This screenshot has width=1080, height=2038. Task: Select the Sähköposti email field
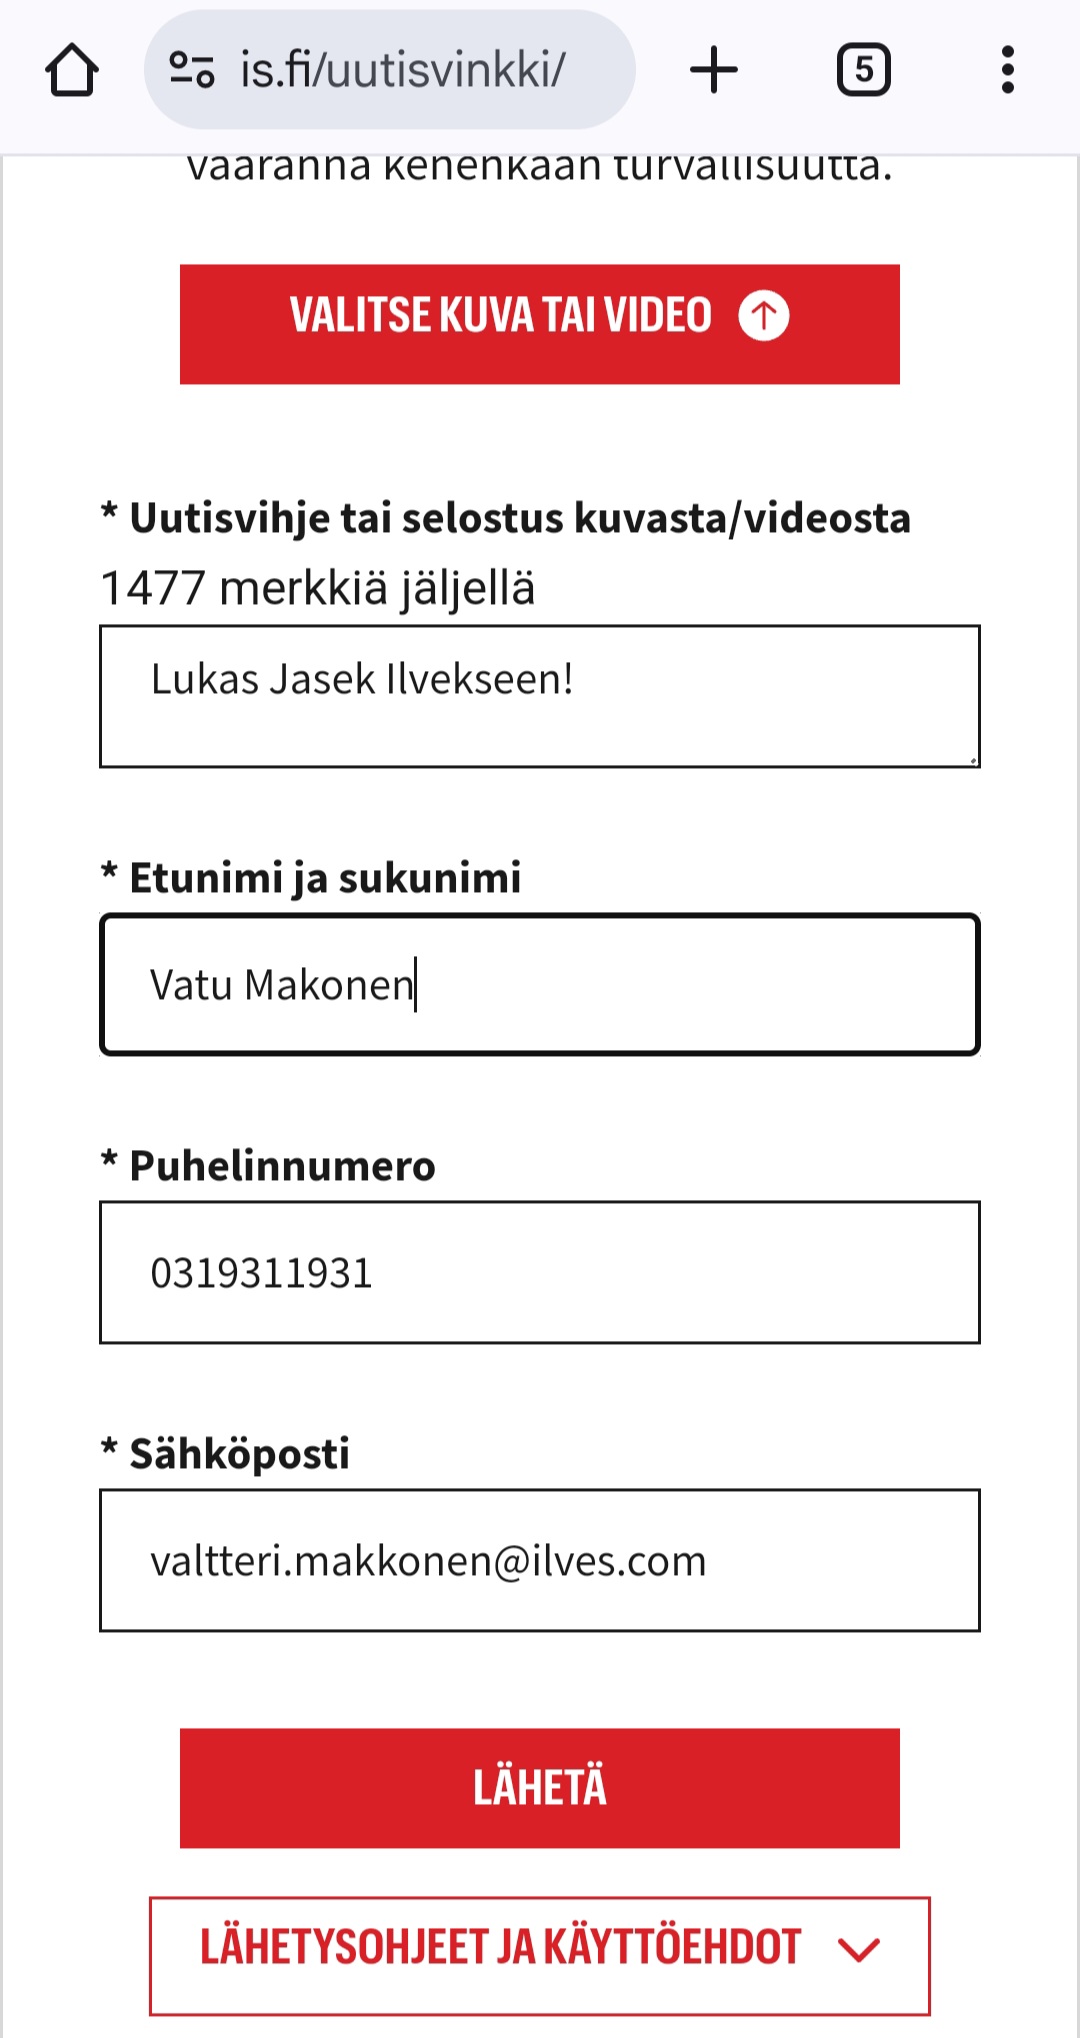pyautogui.click(x=540, y=1561)
